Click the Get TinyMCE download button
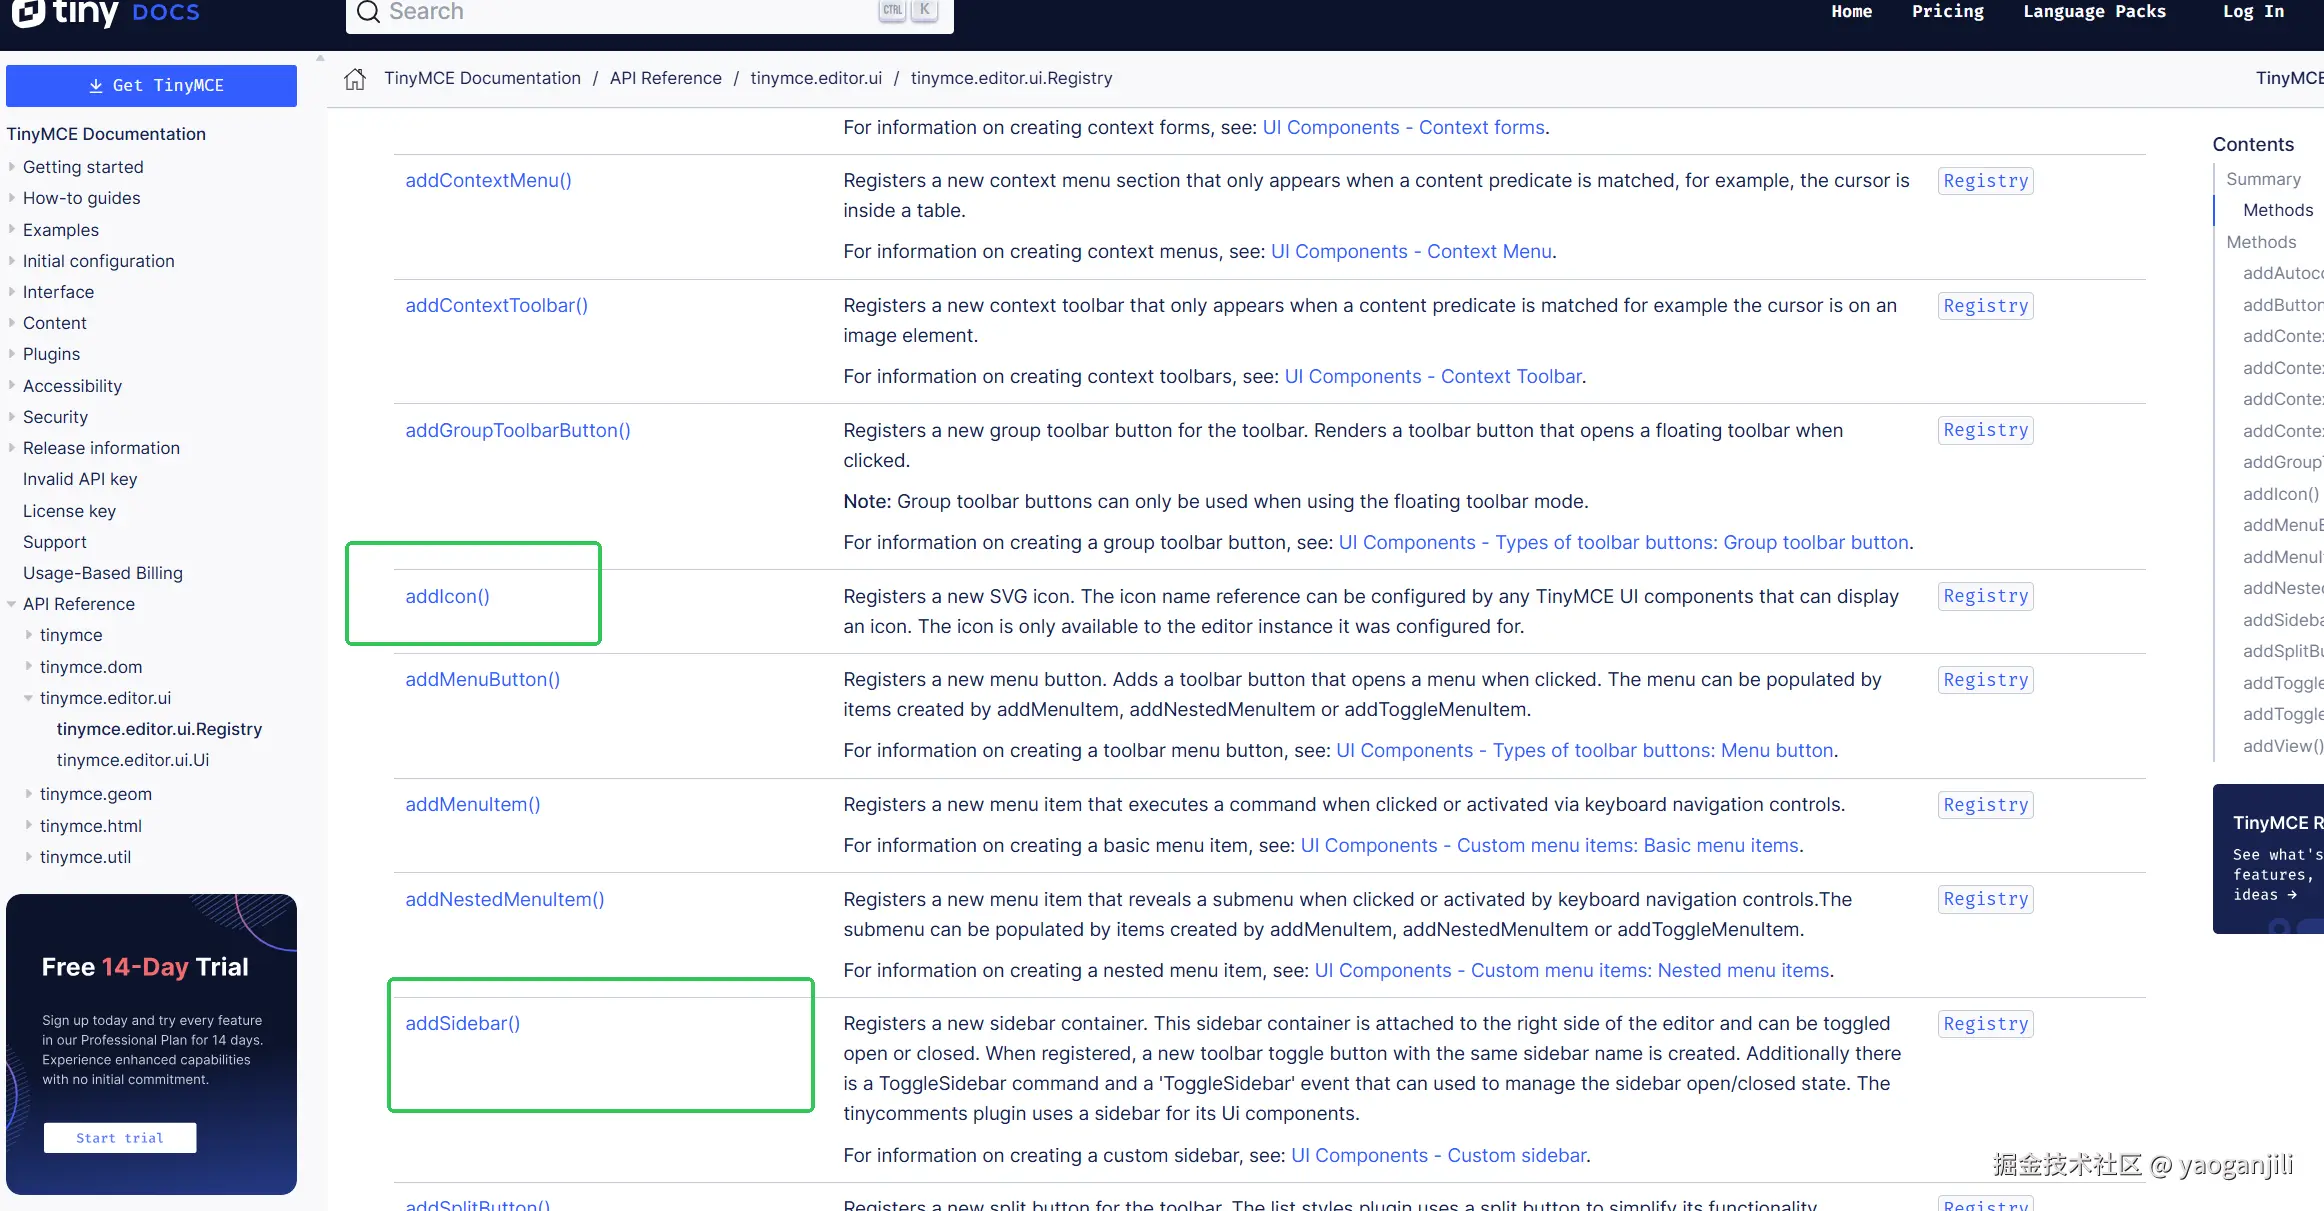The width and height of the screenshot is (2324, 1211). tap(152, 86)
